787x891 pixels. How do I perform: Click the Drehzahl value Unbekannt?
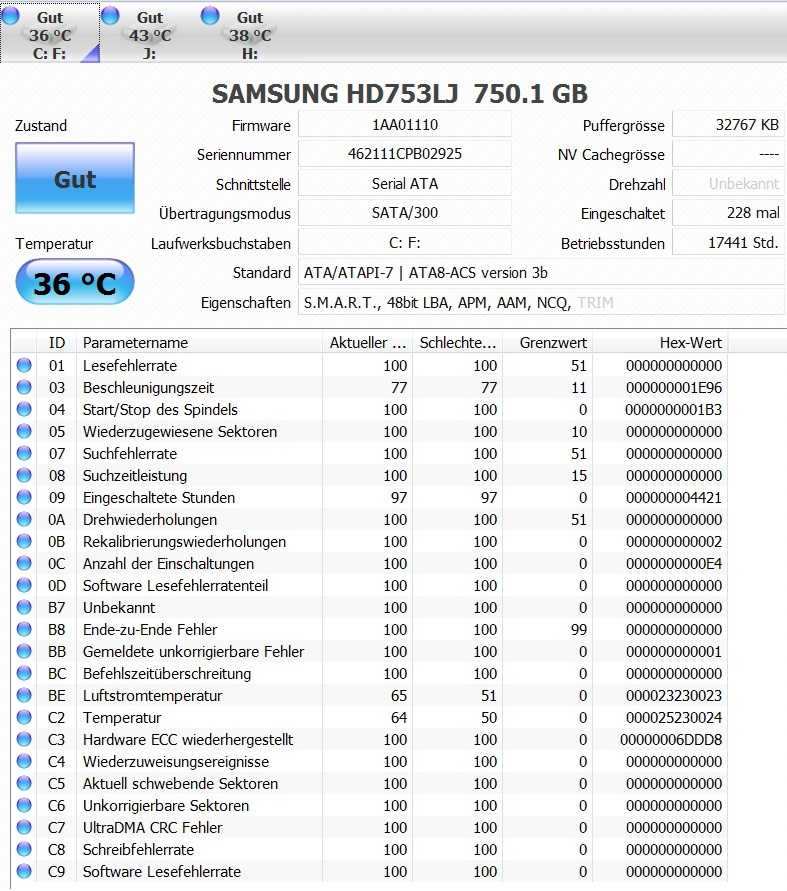728,184
